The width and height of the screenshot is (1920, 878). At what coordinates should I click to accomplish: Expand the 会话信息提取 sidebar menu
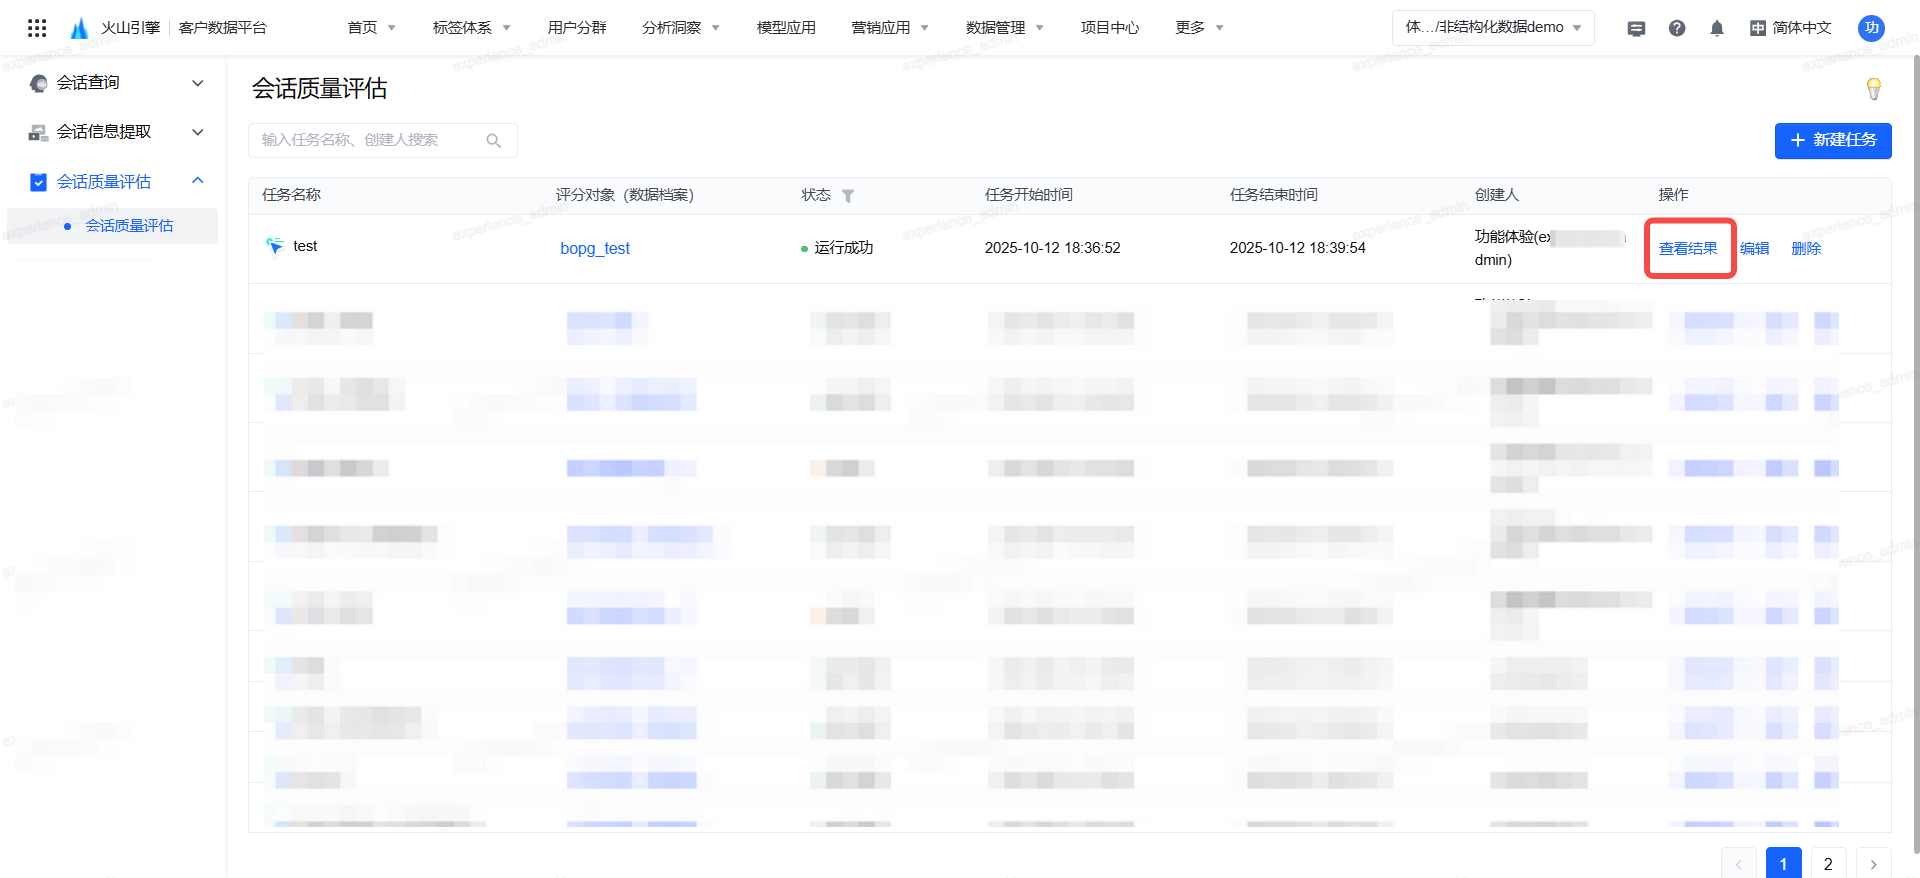coord(198,132)
